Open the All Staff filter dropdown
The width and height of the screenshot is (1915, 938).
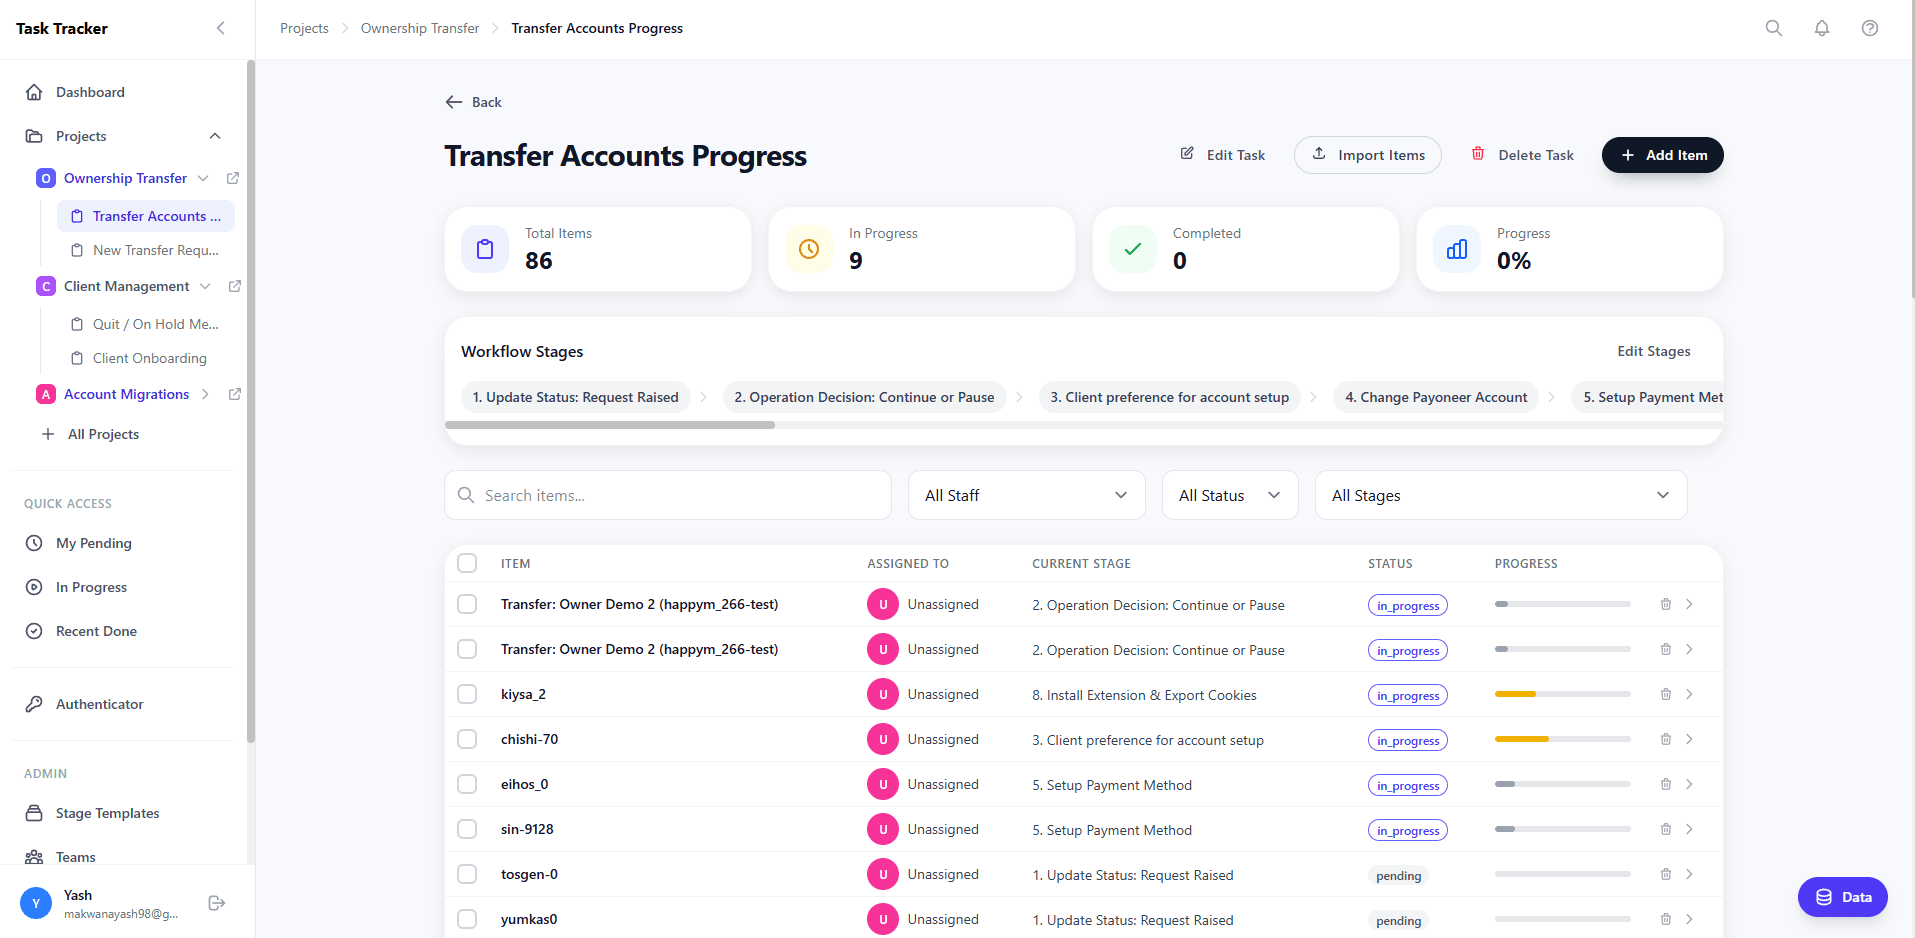pos(1026,495)
